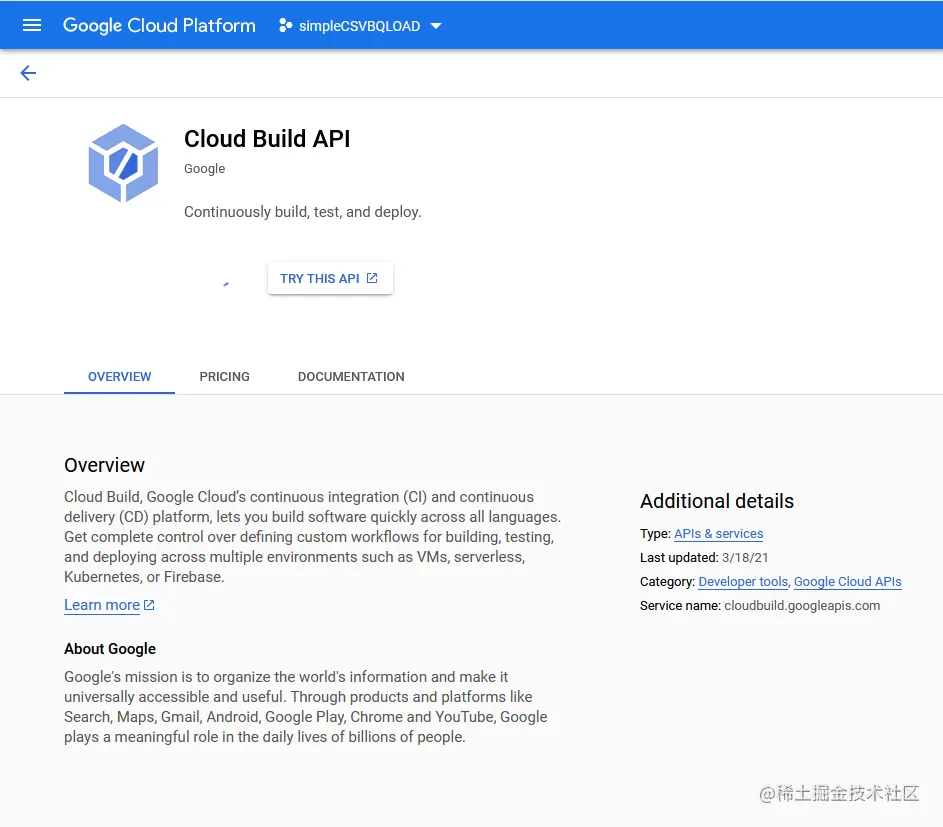The width and height of the screenshot is (943, 827).
Task: Switch to the PRICING tab
Action: coord(224,377)
